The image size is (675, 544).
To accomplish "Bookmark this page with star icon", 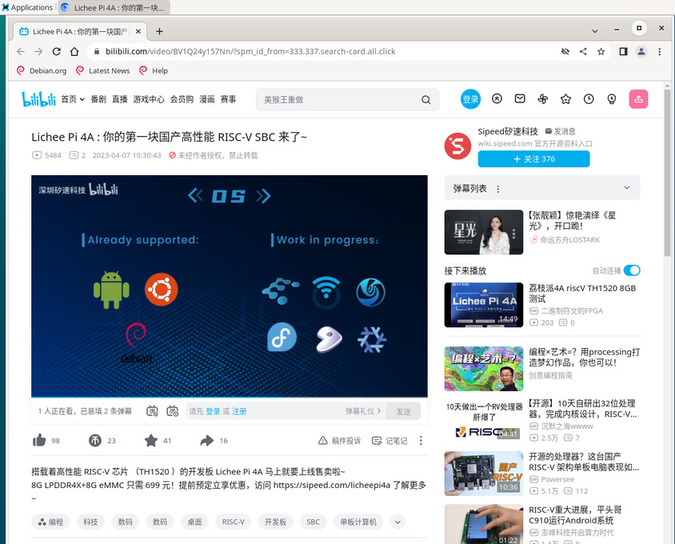I will click(601, 52).
